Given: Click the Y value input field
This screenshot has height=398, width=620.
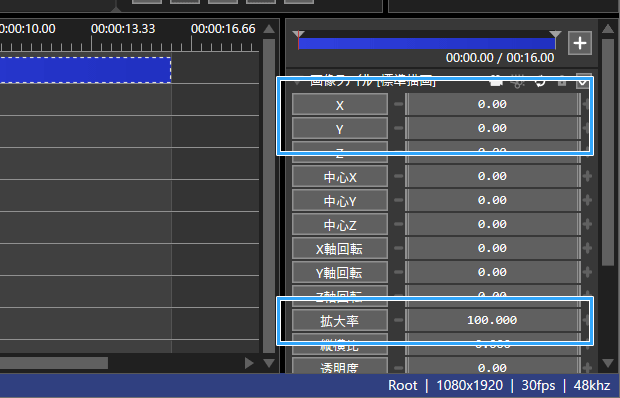Looking at the screenshot, I should pos(492,128).
